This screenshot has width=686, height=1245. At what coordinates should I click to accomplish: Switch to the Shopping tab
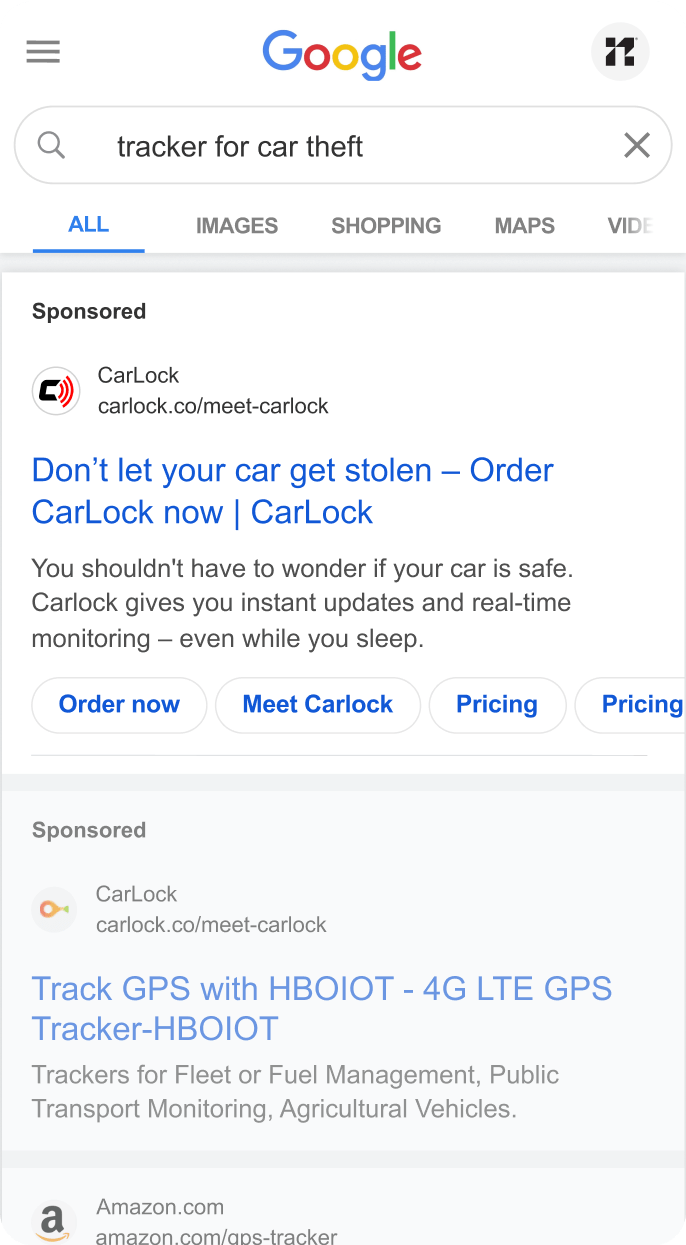(386, 226)
